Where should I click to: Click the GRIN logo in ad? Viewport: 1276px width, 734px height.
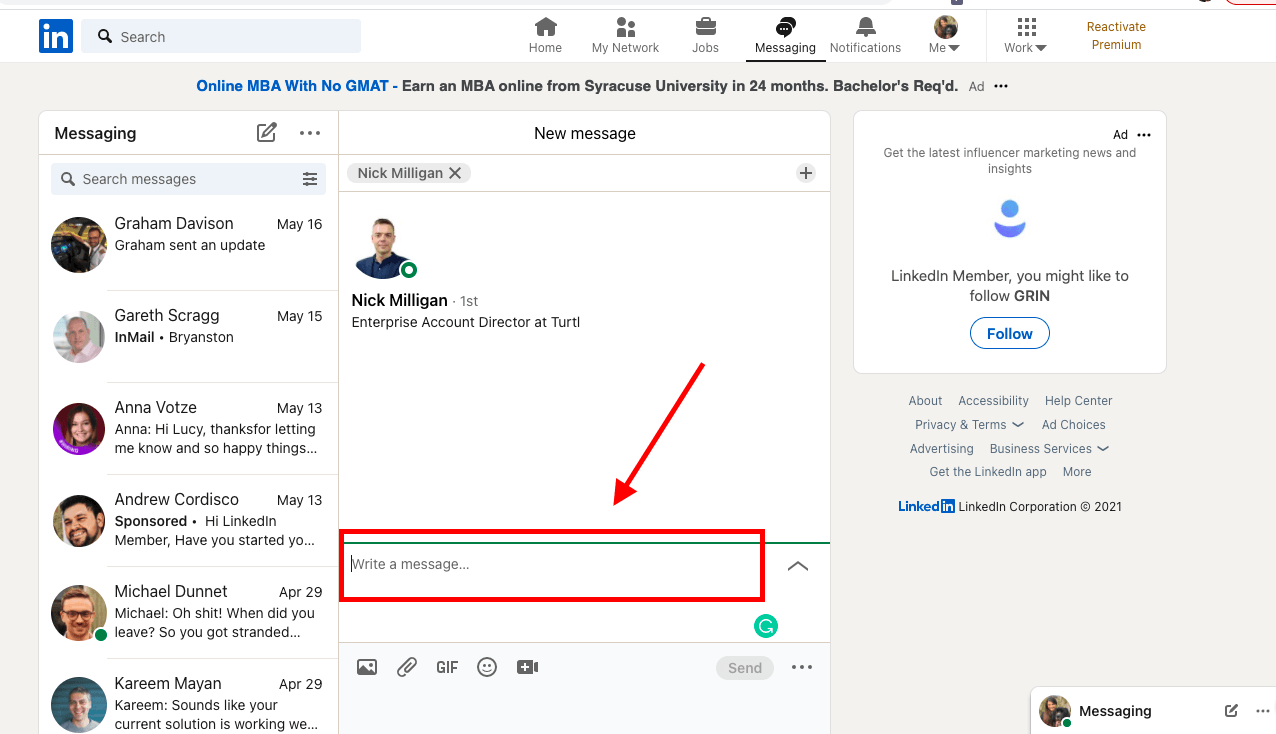[1010, 218]
